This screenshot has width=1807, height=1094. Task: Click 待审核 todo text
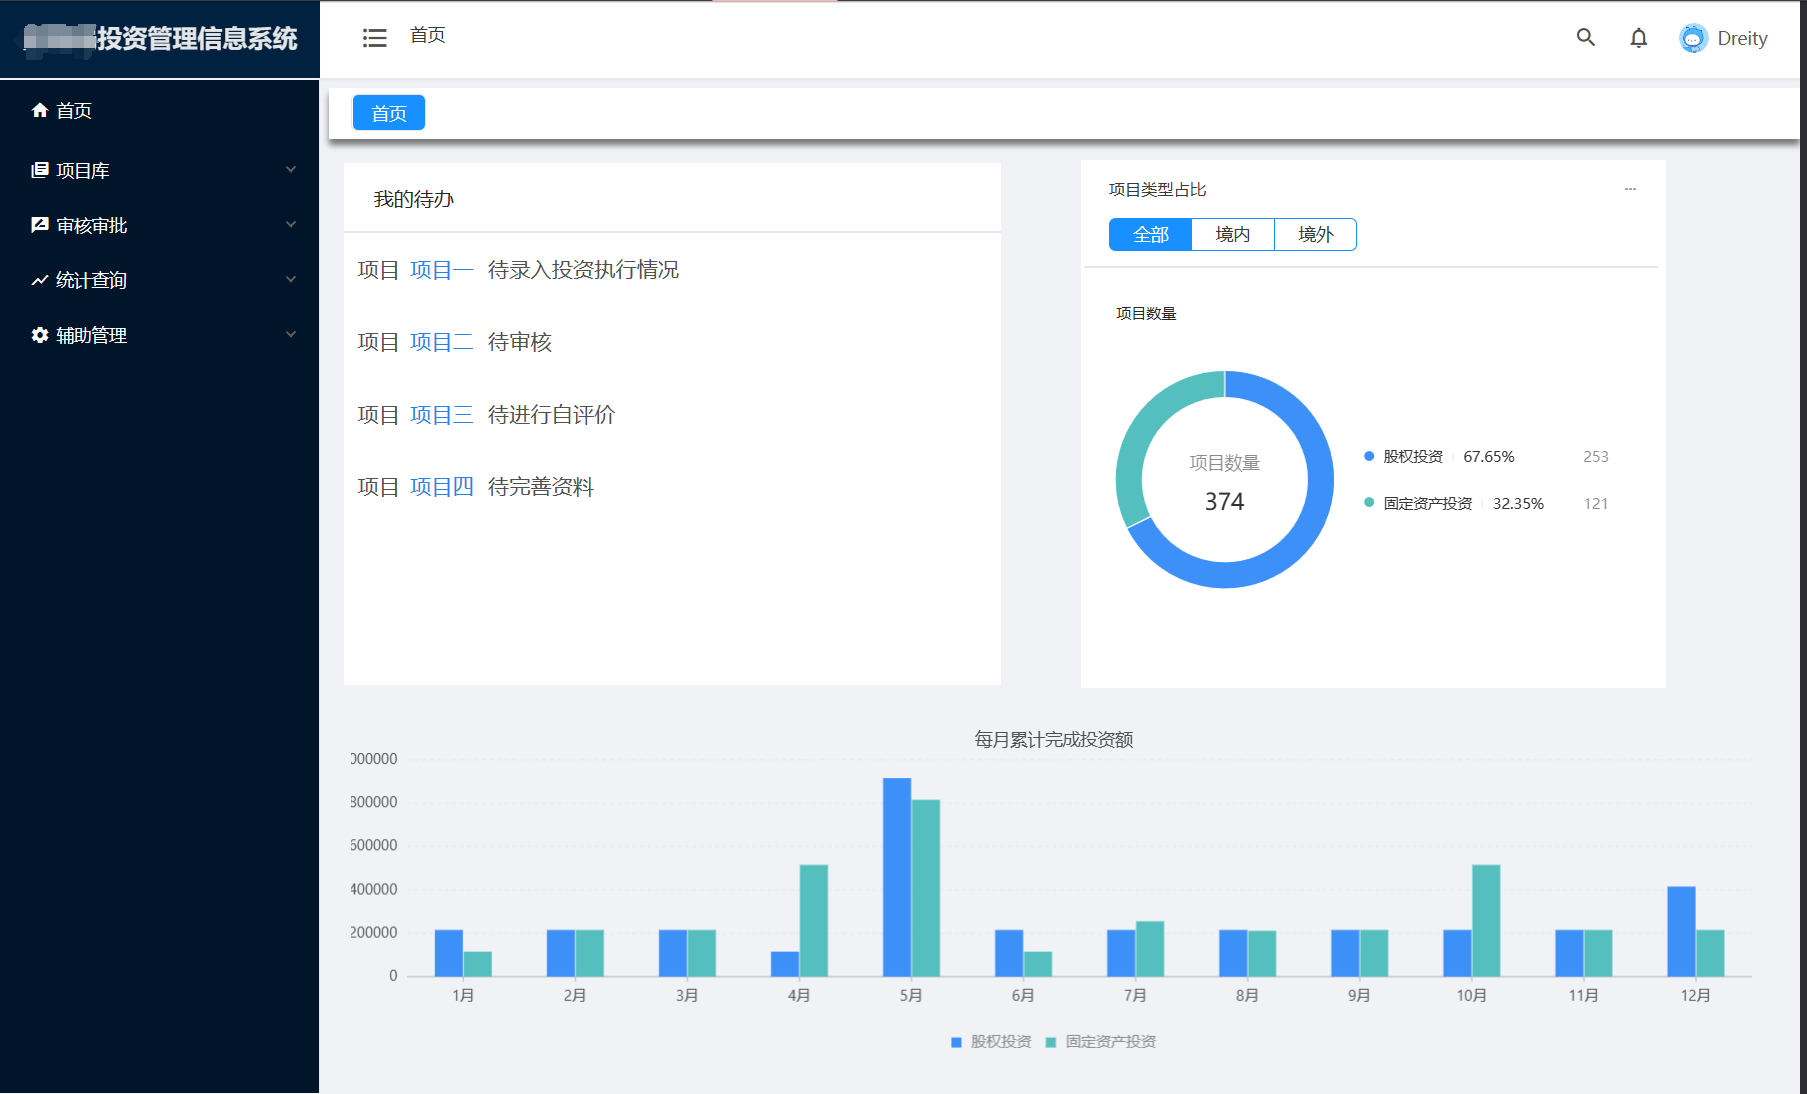pos(520,342)
